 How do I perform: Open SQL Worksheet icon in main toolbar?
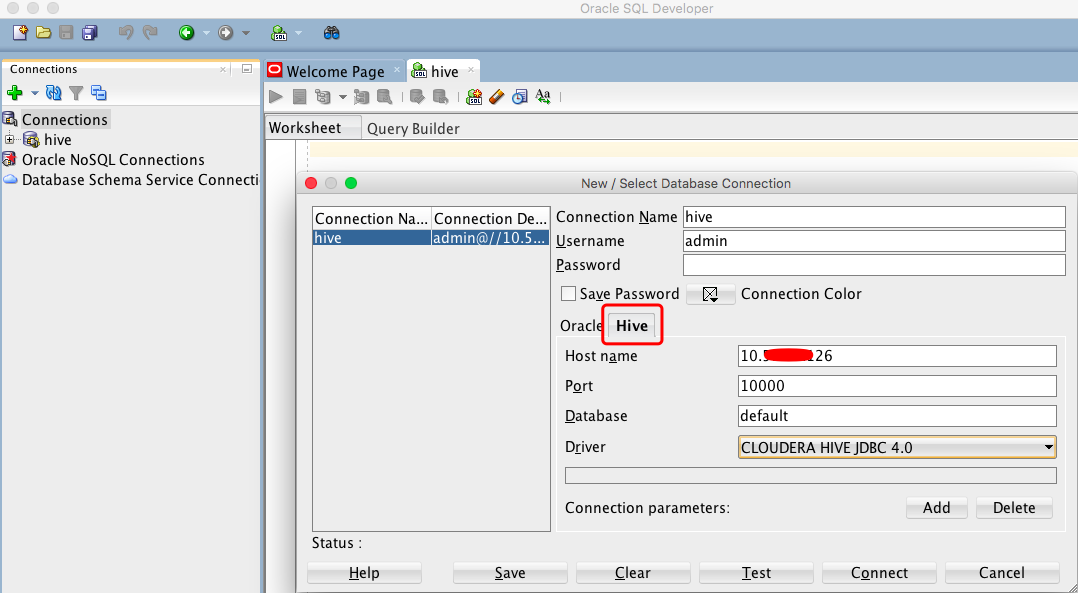[x=279, y=32]
